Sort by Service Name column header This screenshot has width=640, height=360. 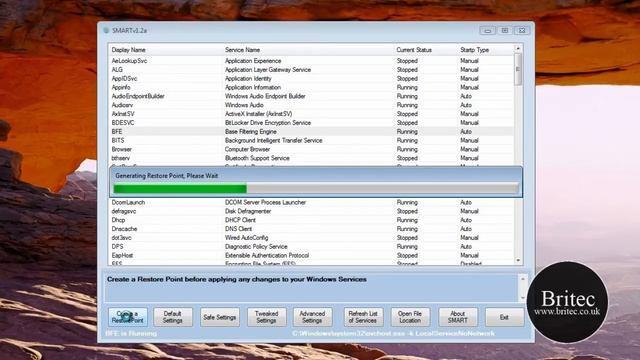(308, 50)
